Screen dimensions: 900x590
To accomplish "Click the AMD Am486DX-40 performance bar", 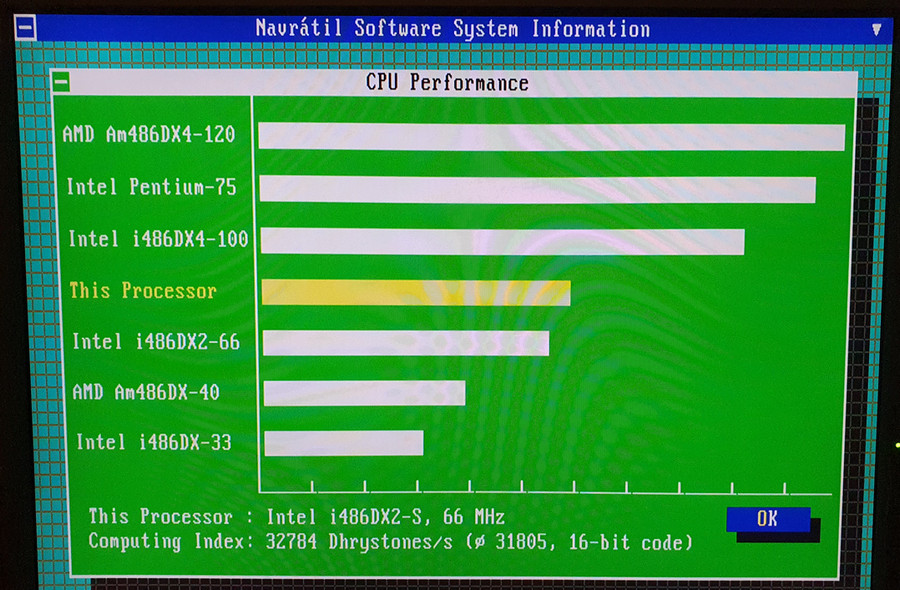I will pos(364,393).
